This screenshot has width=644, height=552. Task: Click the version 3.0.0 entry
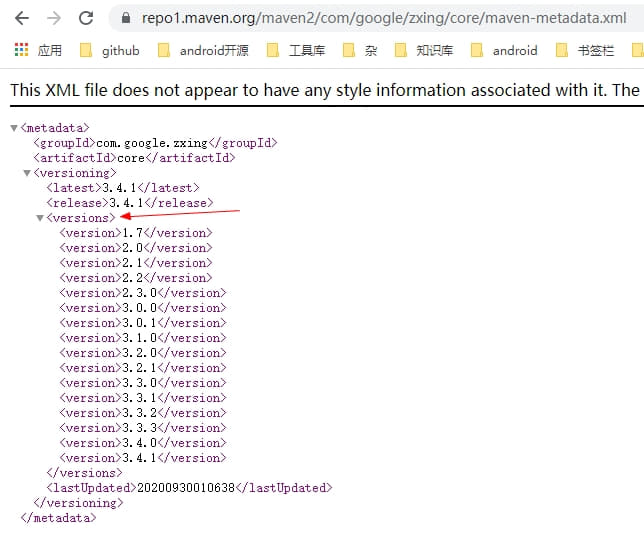[143, 308]
